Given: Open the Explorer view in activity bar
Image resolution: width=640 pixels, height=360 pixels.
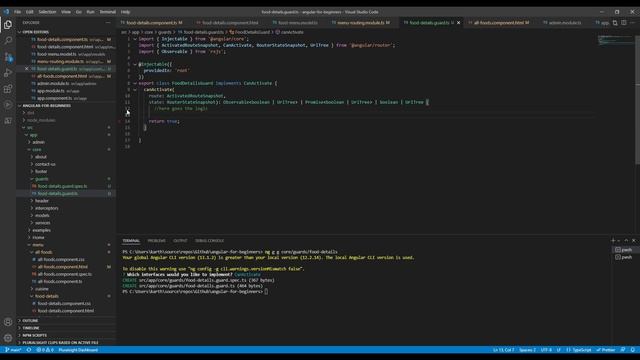Looking at the screenshot, I should (8, 24).
